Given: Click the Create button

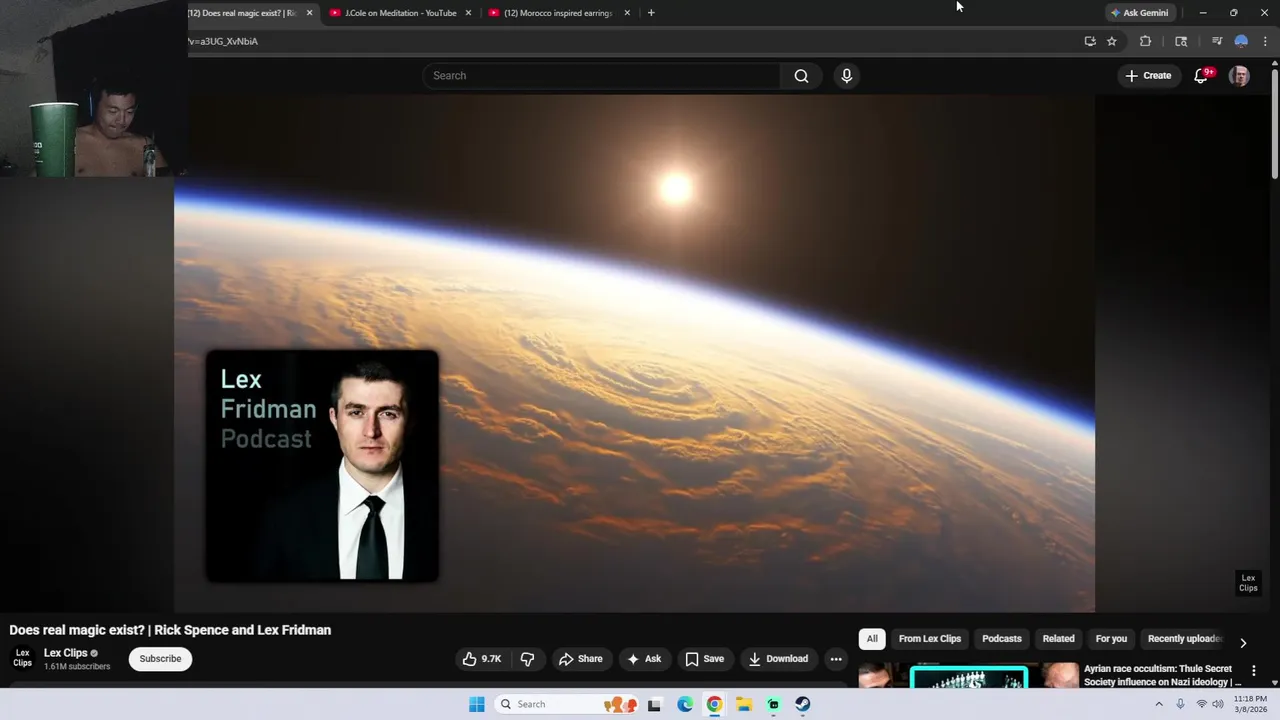Looking at the screenshot, I should click(1148, 76).
